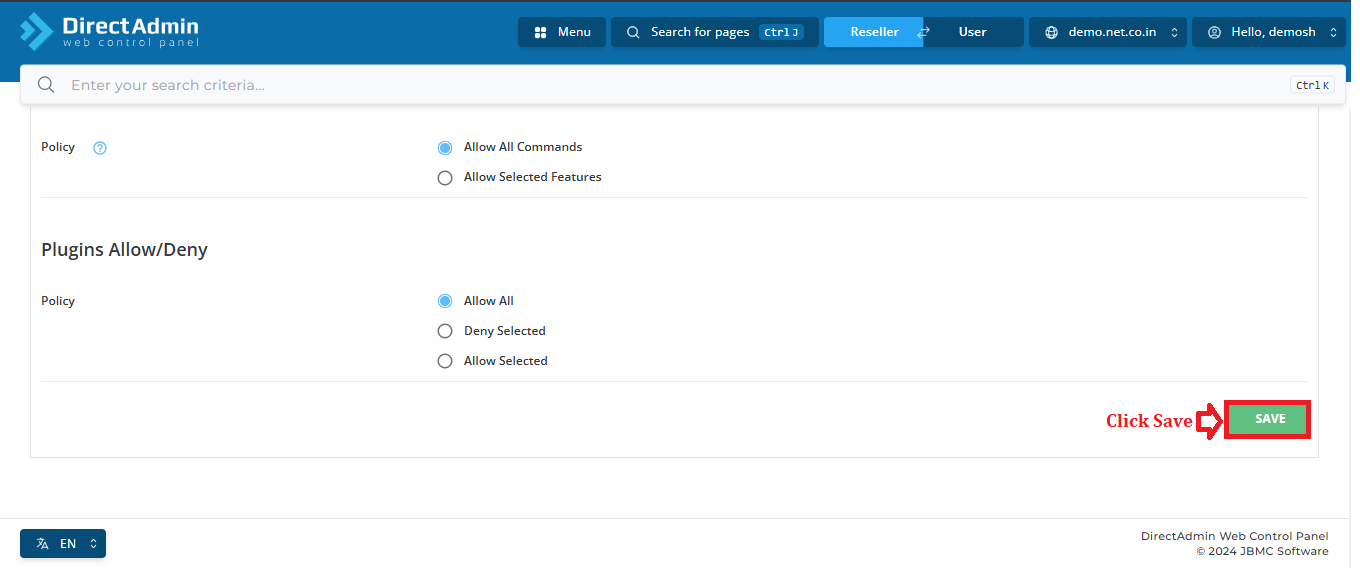Screen dimensions: 1360x575
Task: Click the DirectAdmin logo icon
Action: point(37,31)
